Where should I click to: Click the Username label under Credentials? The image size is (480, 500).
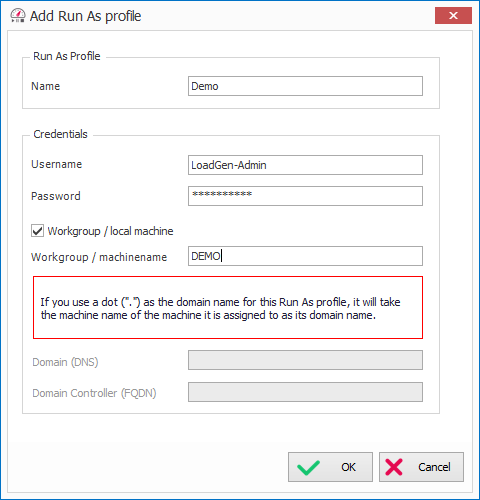coord(57,164)
